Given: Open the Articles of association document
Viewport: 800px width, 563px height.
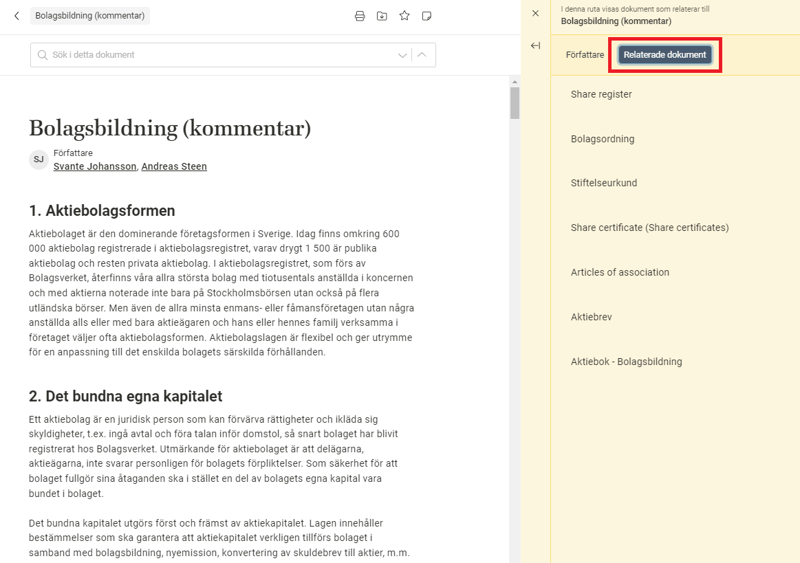Looking at the screenshot, I should tap(619, 272).
